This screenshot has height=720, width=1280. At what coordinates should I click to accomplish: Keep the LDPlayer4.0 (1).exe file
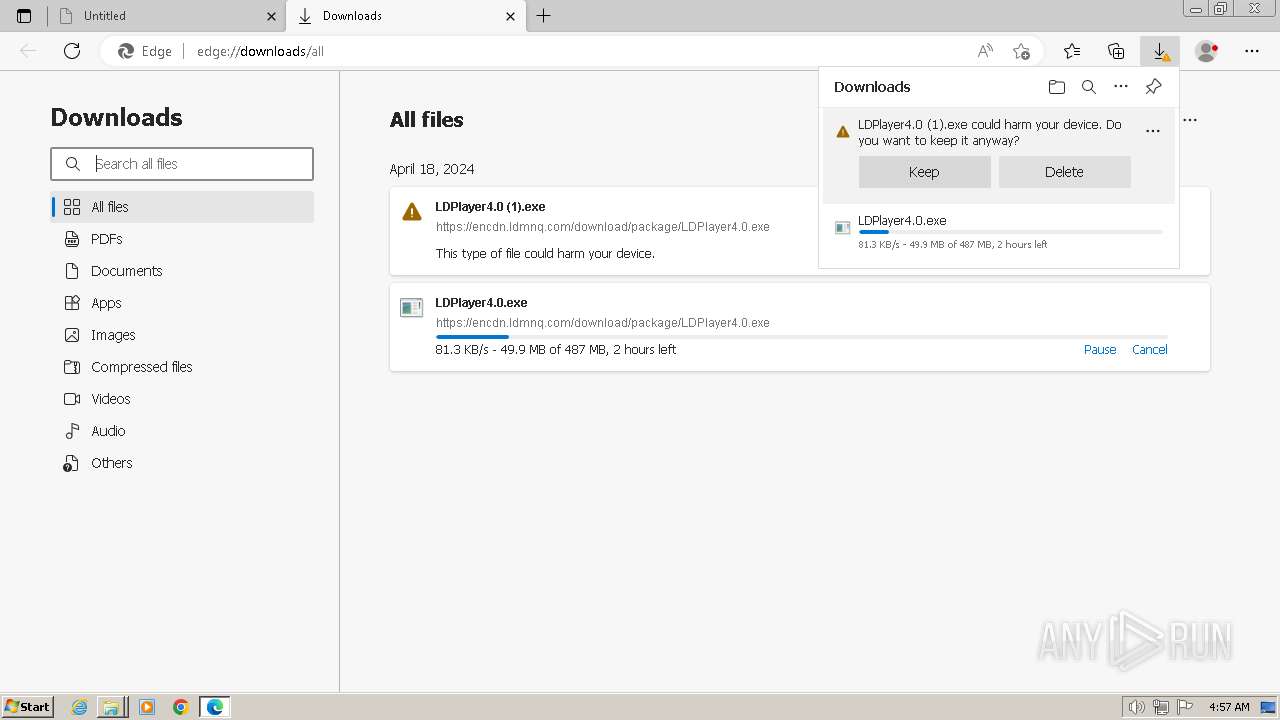tap(924, 172)
